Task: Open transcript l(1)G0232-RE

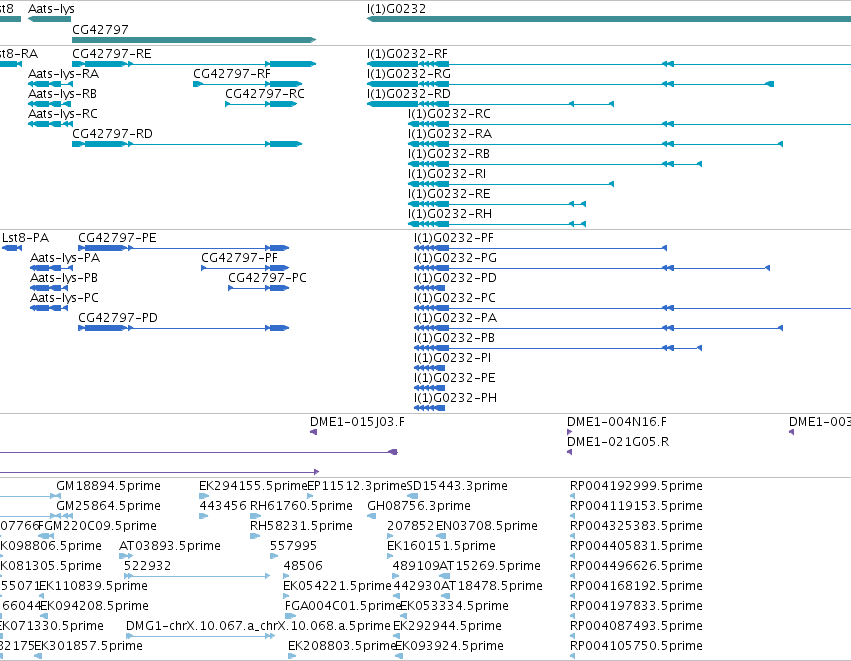Action: (x=449, y=194)
